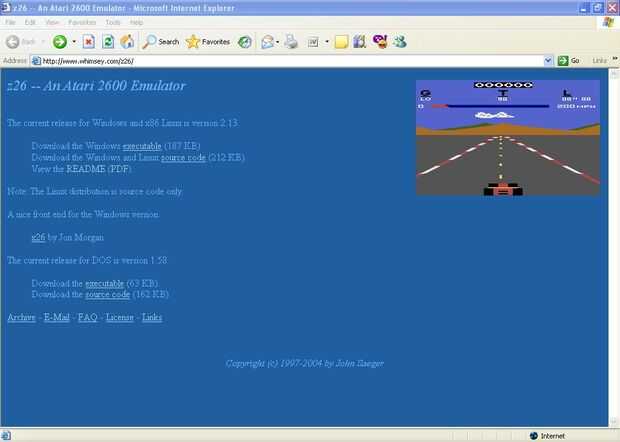620x442 pixels.
Task: Click the IE icon in title bar
Action: 6,7
